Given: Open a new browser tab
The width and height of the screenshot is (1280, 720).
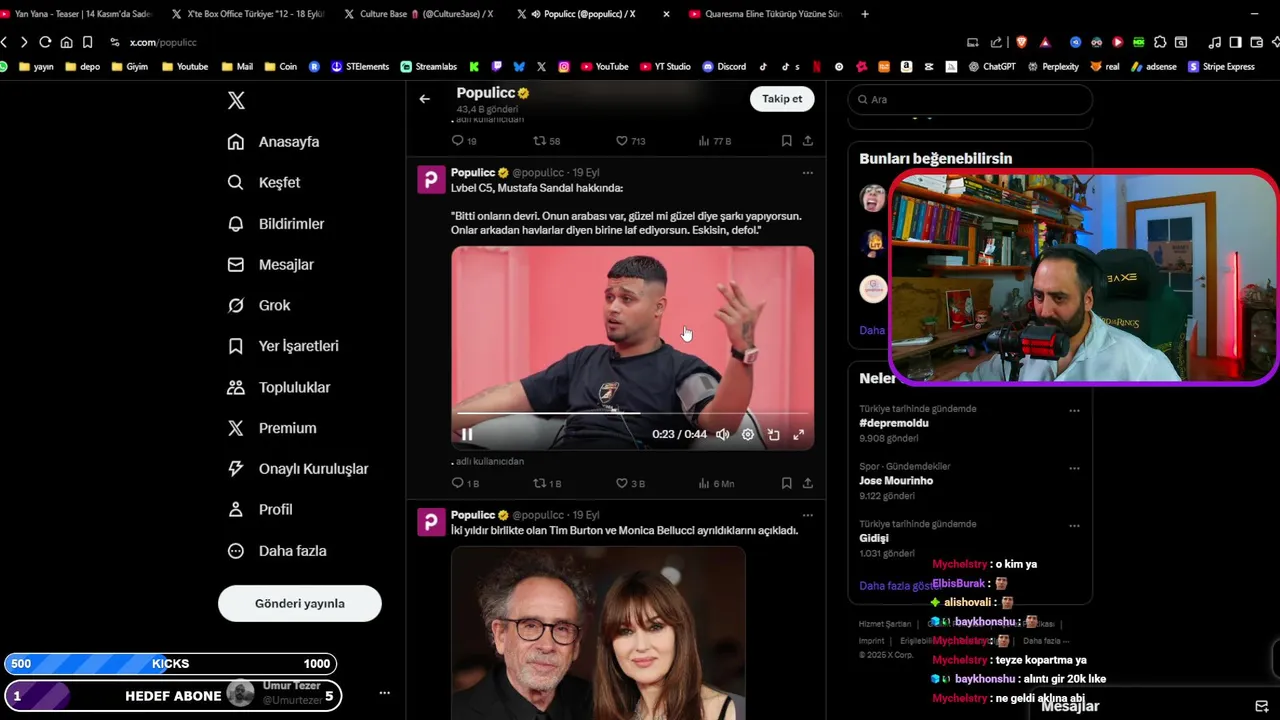Looking at the screenshot, I should 865,14.
